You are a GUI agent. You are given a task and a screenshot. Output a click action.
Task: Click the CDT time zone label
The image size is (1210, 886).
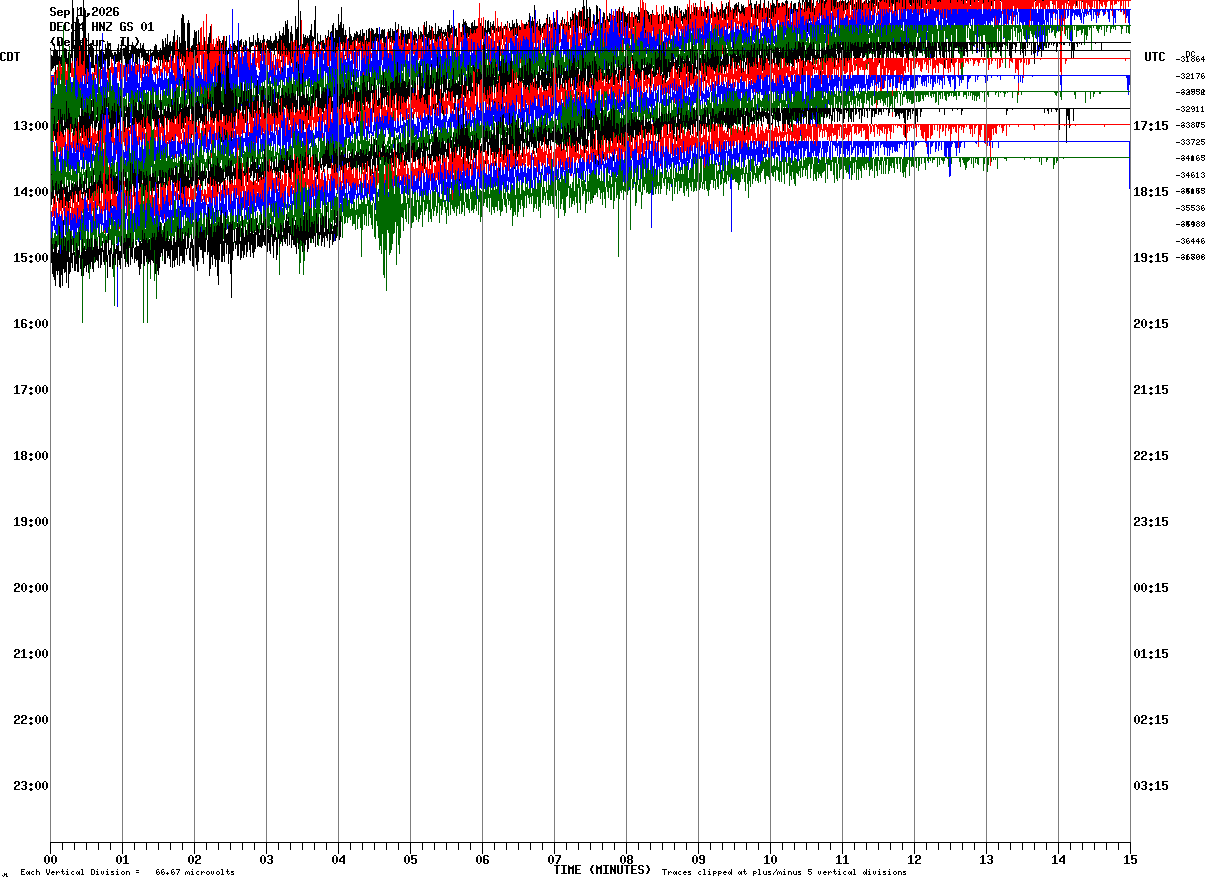pyautogui.click(x=11, y=57)
